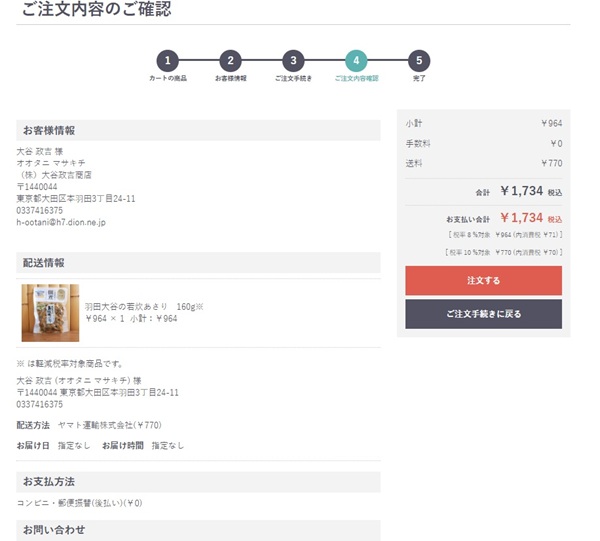Screen dimensions: 600x541
Task: Click the red お支払い合計 amount ¥1,734
Action: 521,217
